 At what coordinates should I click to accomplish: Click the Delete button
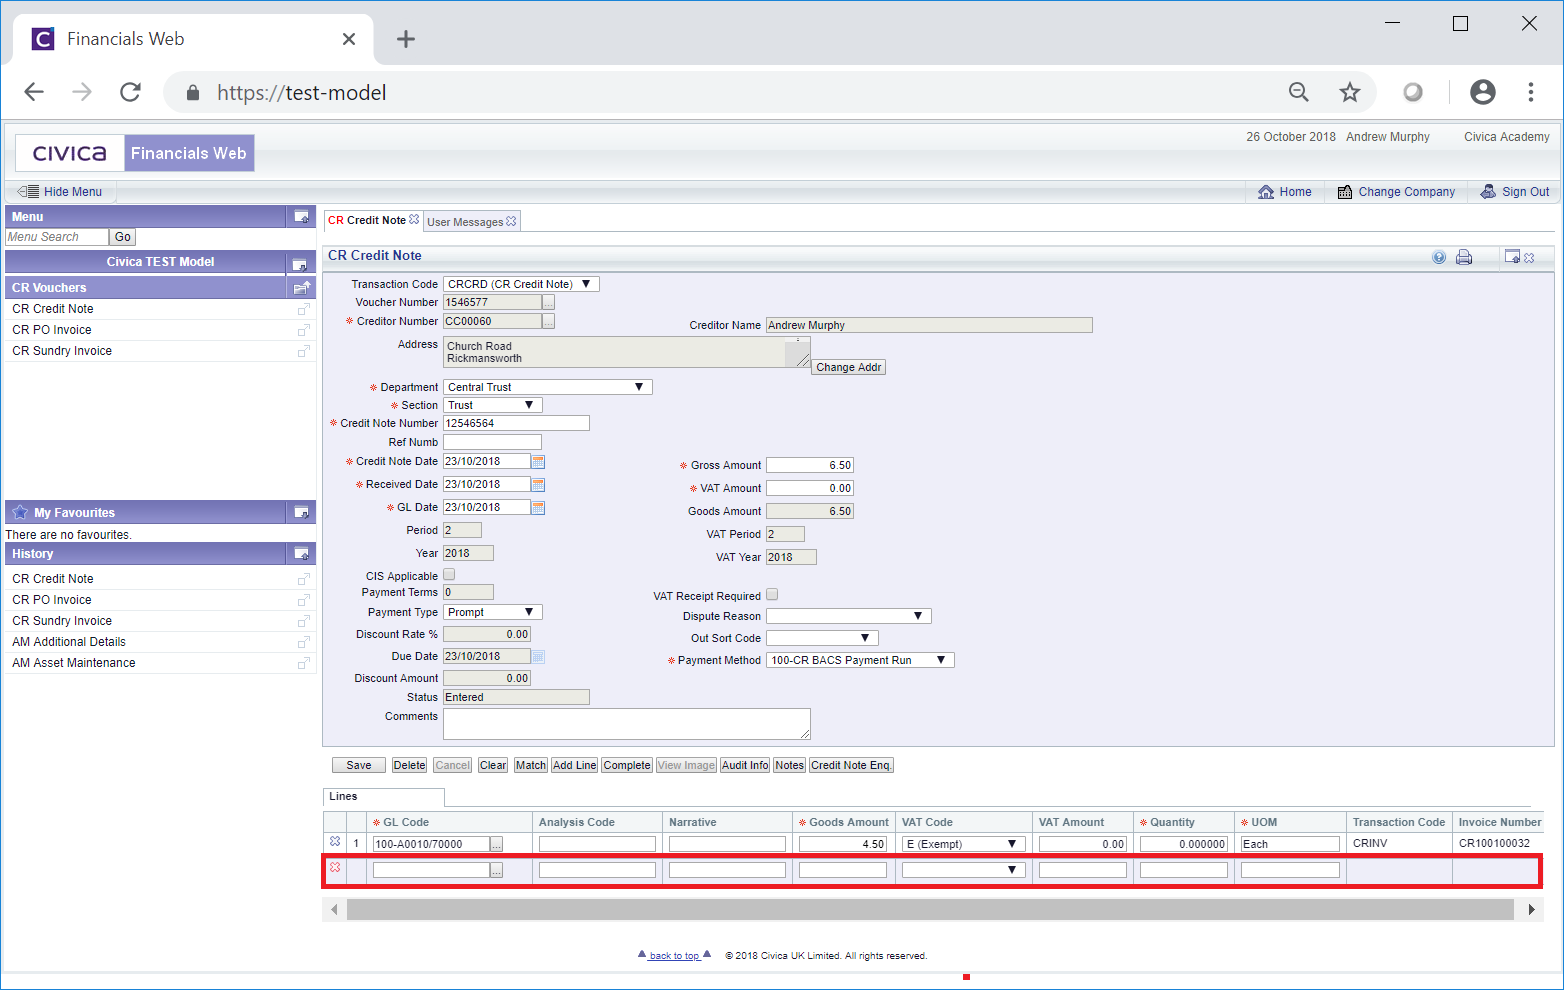pyautogui.click(x=409, y=765)
